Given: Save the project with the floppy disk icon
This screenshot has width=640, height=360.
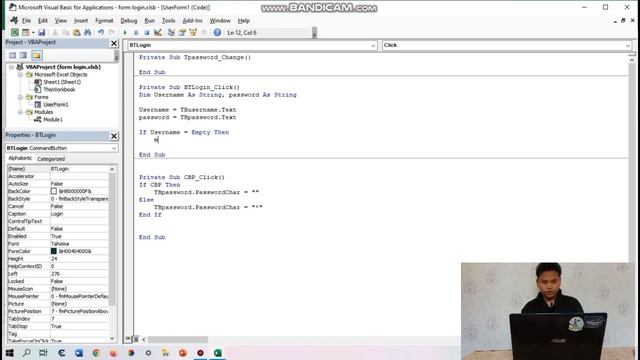Looking at the screenshot, I should 42,33.
